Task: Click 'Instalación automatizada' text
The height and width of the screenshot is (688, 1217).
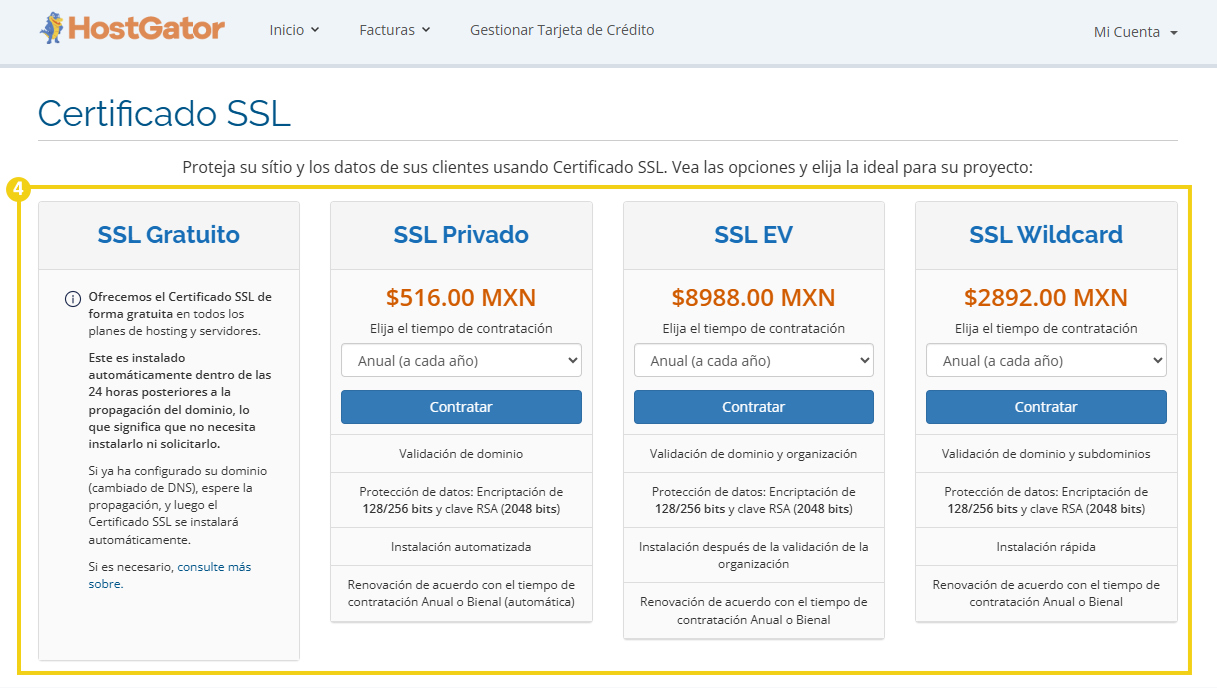Action: coord(461,547)
